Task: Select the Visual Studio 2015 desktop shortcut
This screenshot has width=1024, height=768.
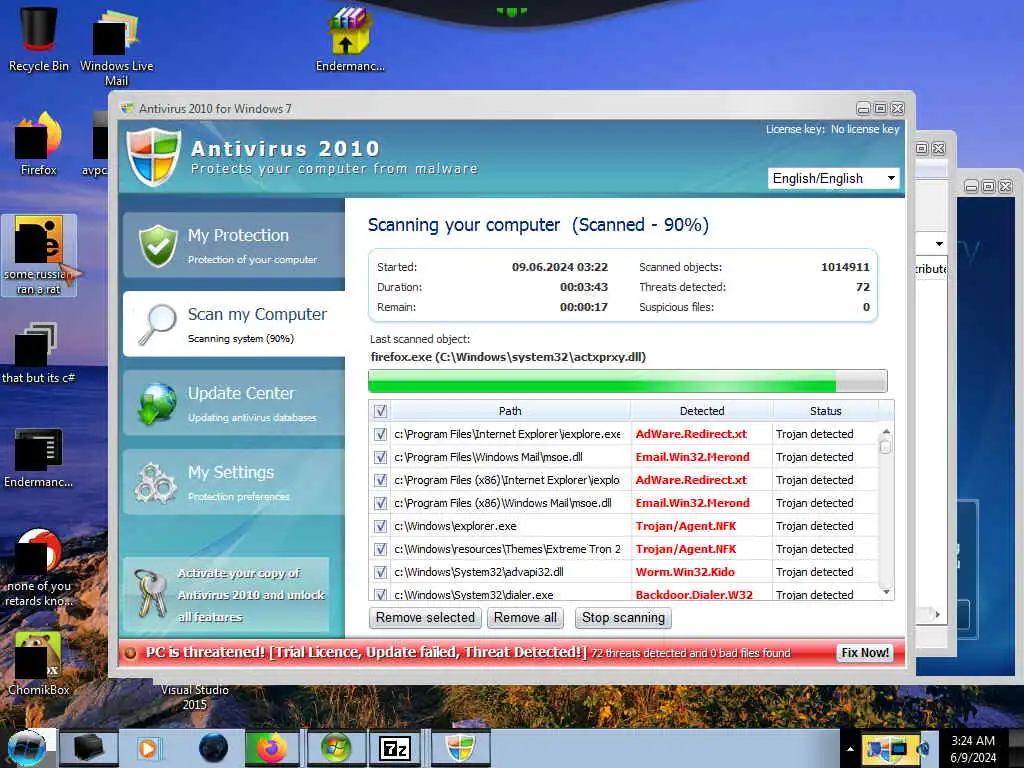Action: pos(195,697)
